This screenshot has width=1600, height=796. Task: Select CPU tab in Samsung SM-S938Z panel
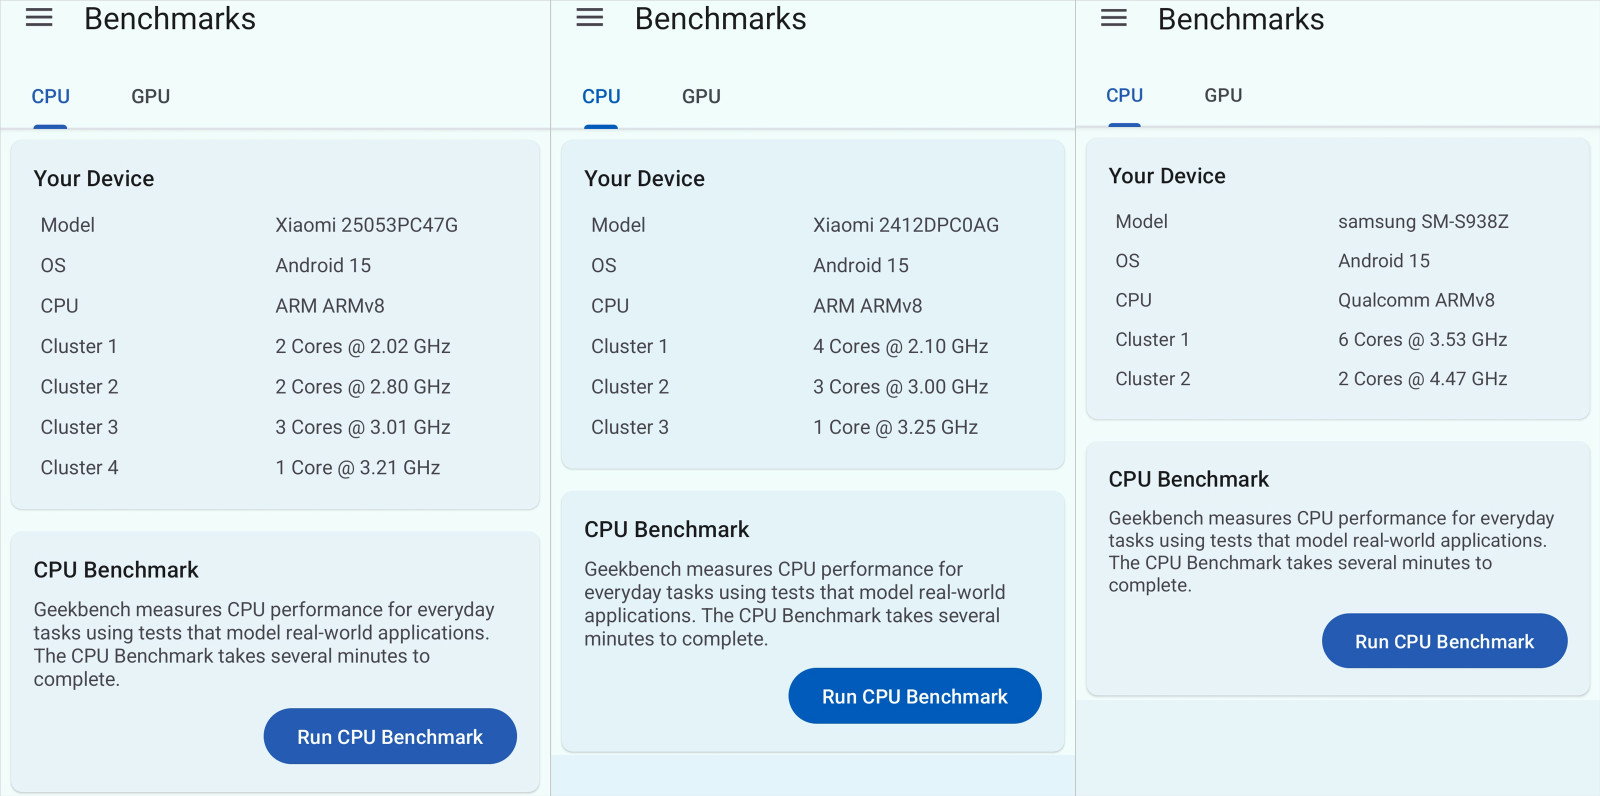(1124, 96)
